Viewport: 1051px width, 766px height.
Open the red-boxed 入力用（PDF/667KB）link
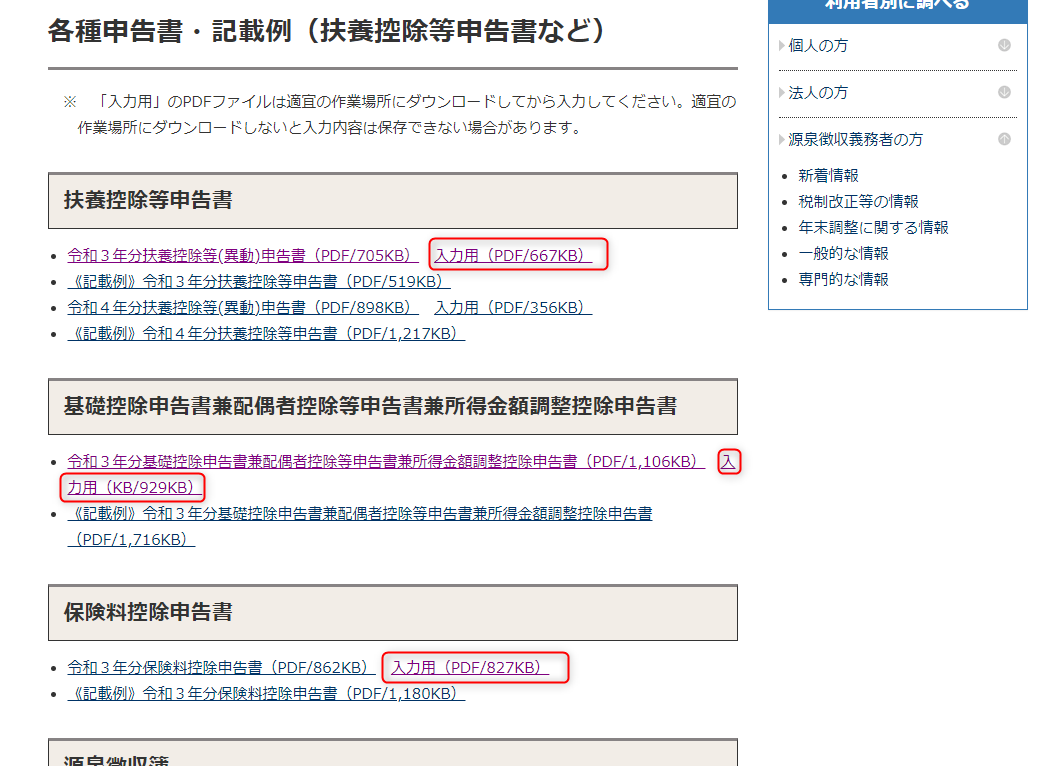(512, 255)
